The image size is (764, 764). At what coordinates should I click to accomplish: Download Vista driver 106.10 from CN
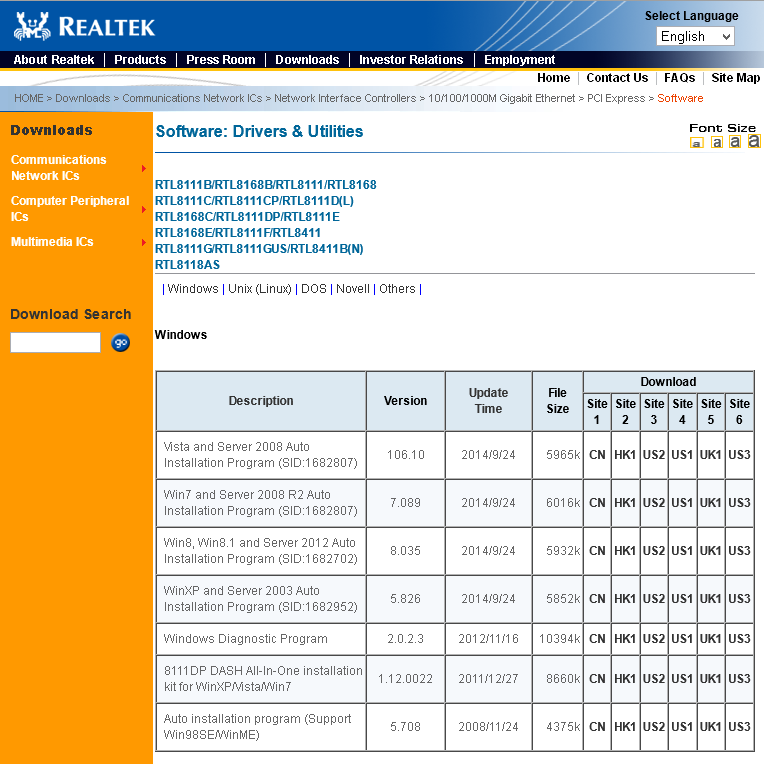[x=597, y=455]
